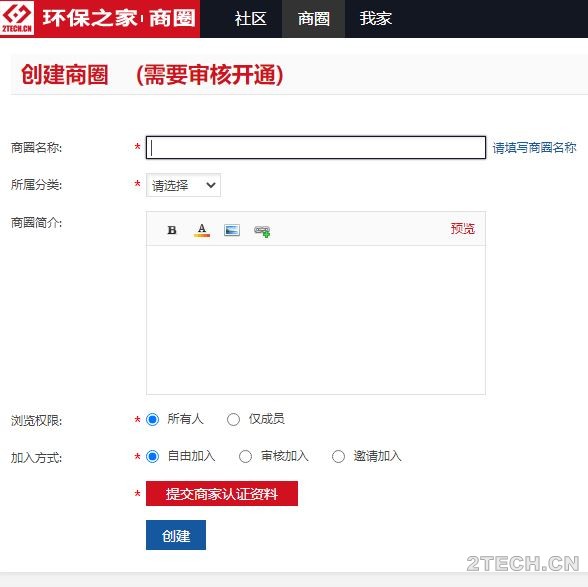Click the 加入方式: label
This screenshot has width=588, height=587.
(36, 458)
